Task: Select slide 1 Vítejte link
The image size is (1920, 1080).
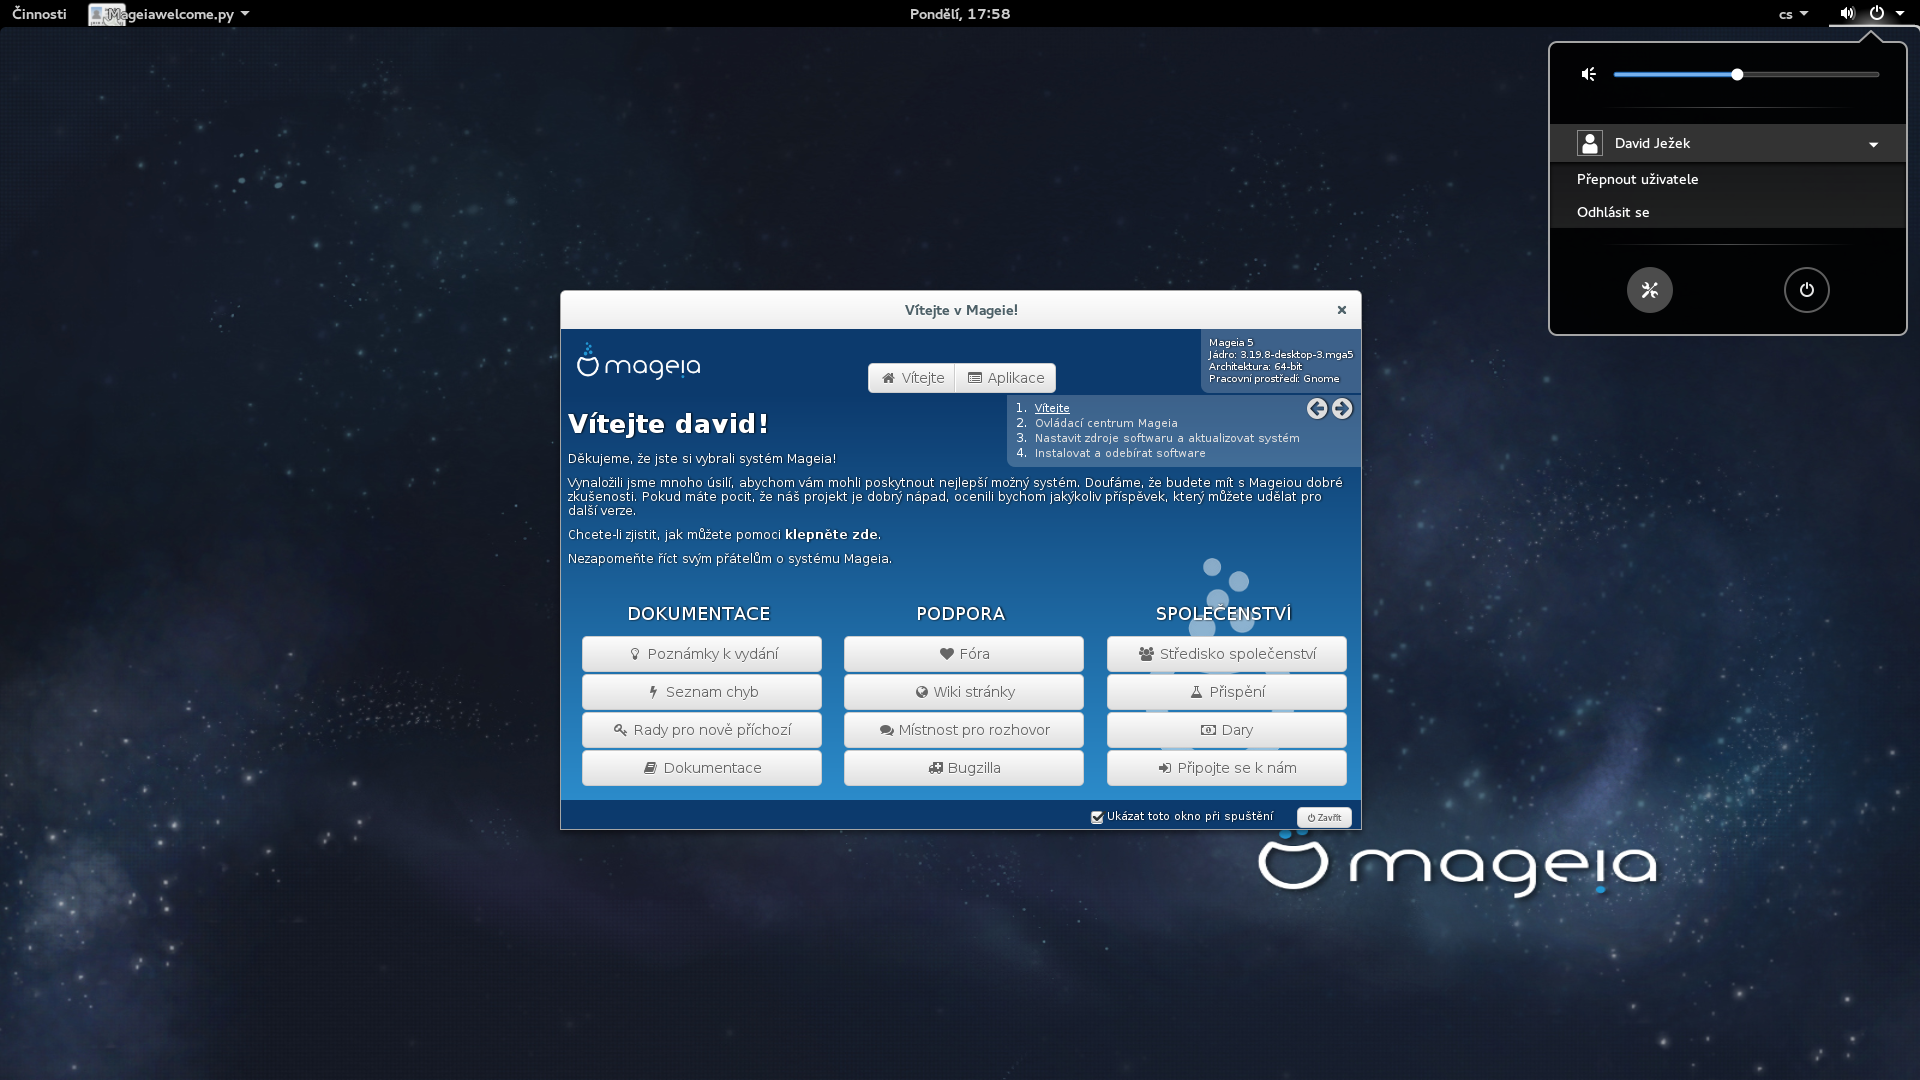Action: 1052,408
